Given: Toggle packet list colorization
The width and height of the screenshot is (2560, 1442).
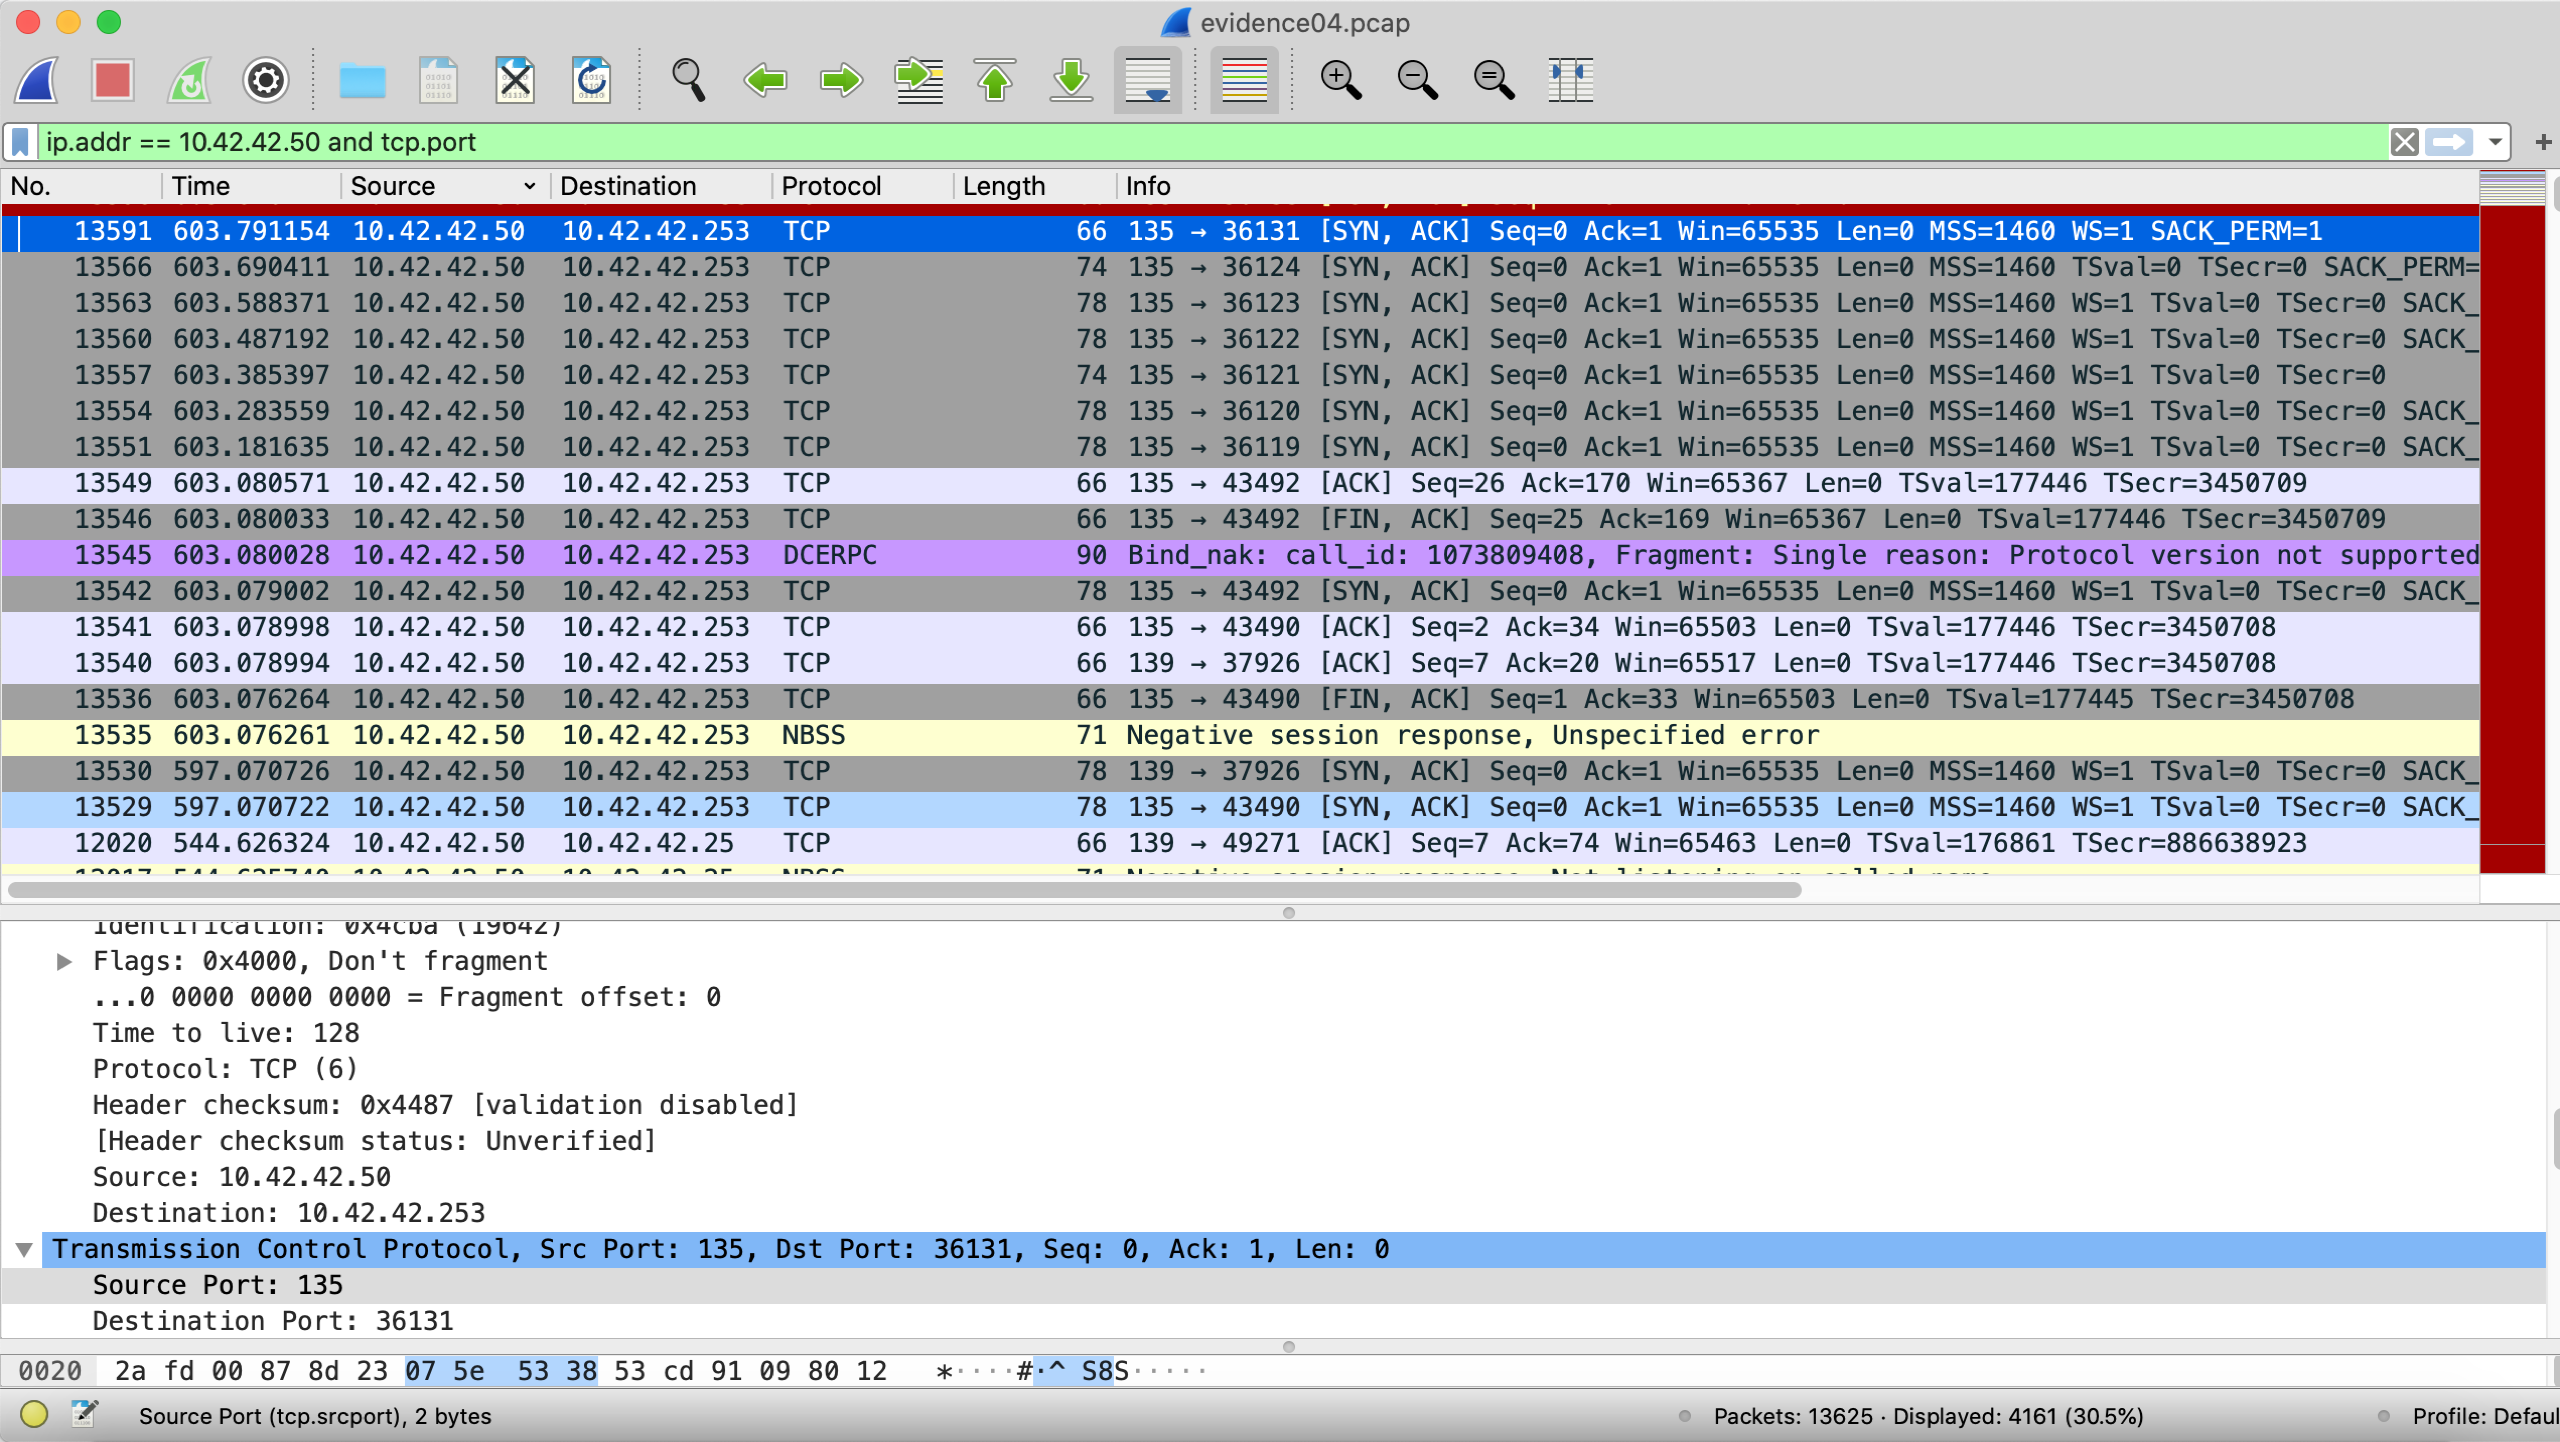Looking at the screenshot, I should pyautogui.click(x=1244, y=80).
